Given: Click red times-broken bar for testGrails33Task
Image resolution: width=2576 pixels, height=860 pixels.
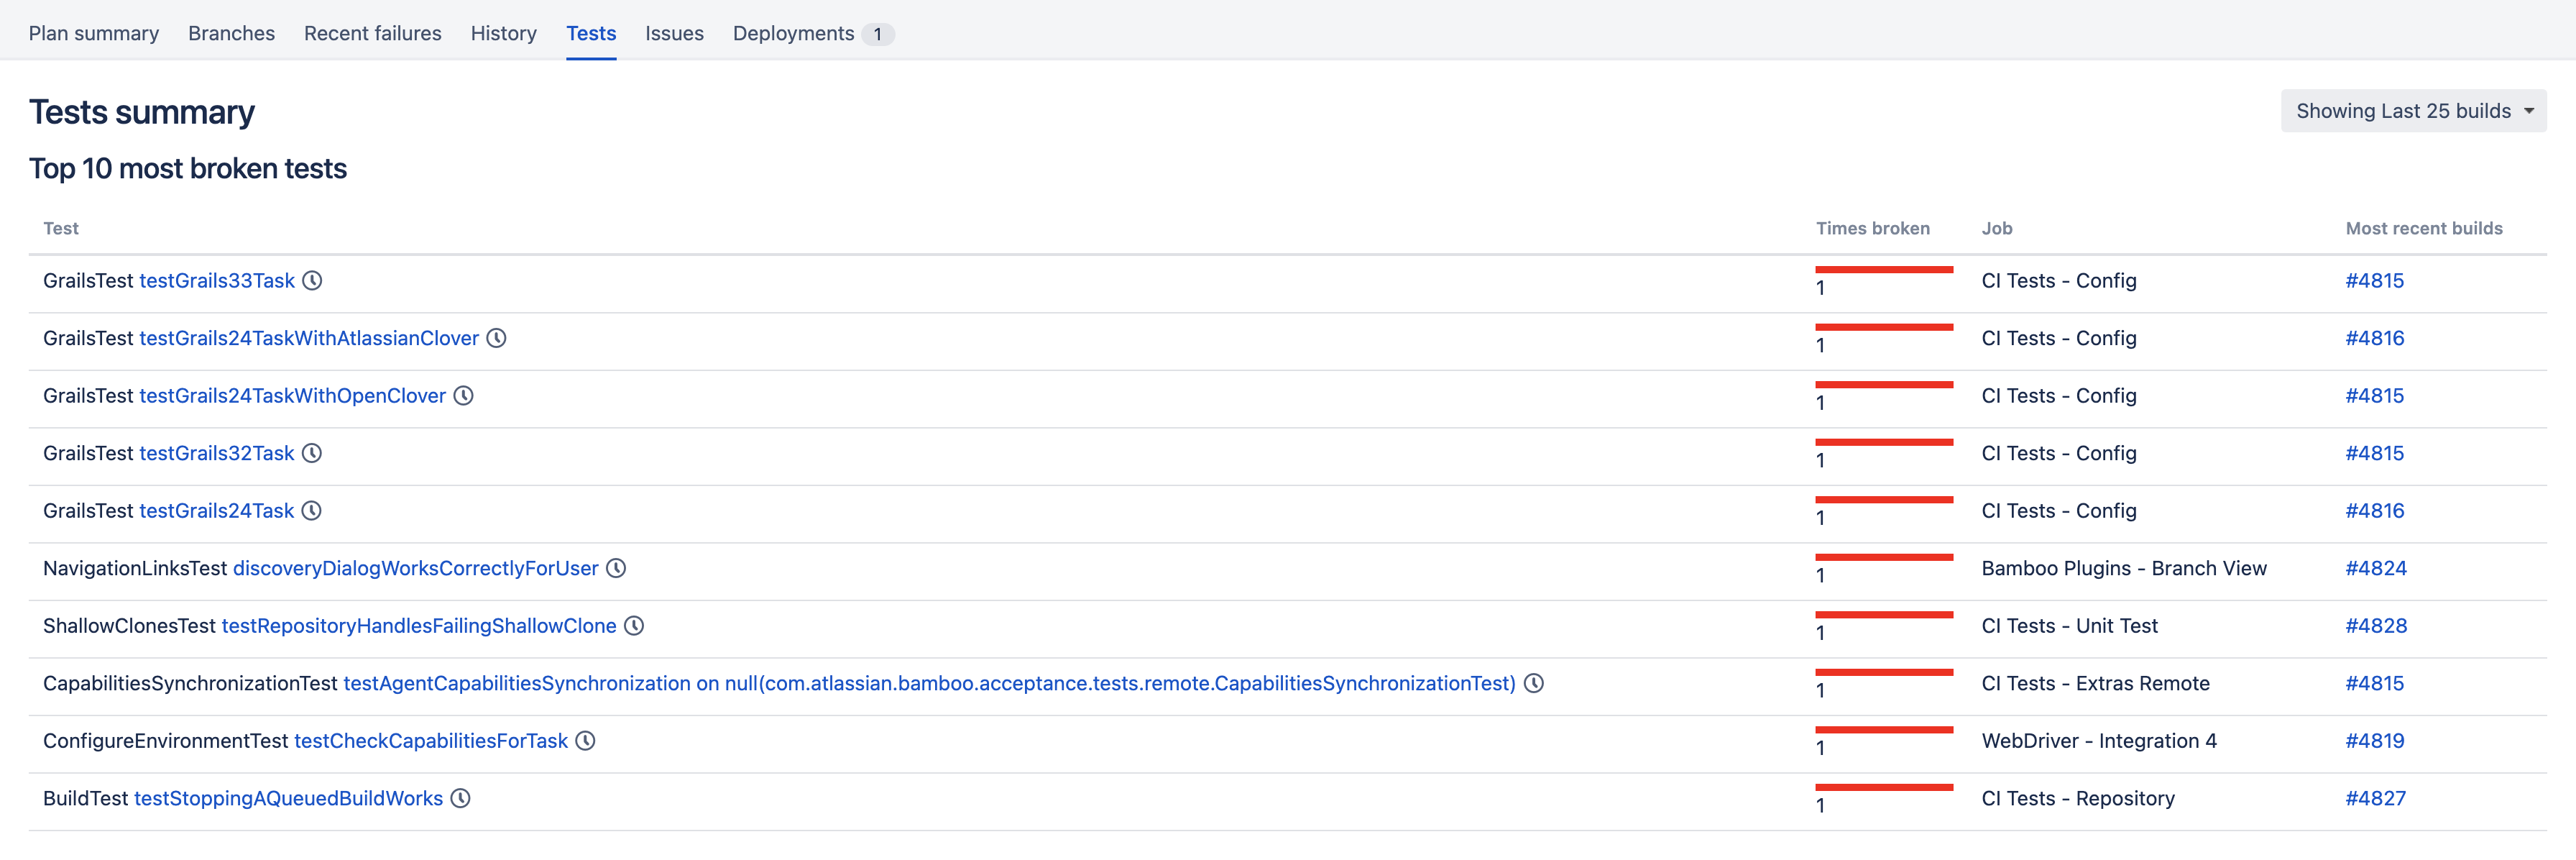Looking at the screenshot, I should (x=1883, y=269).
